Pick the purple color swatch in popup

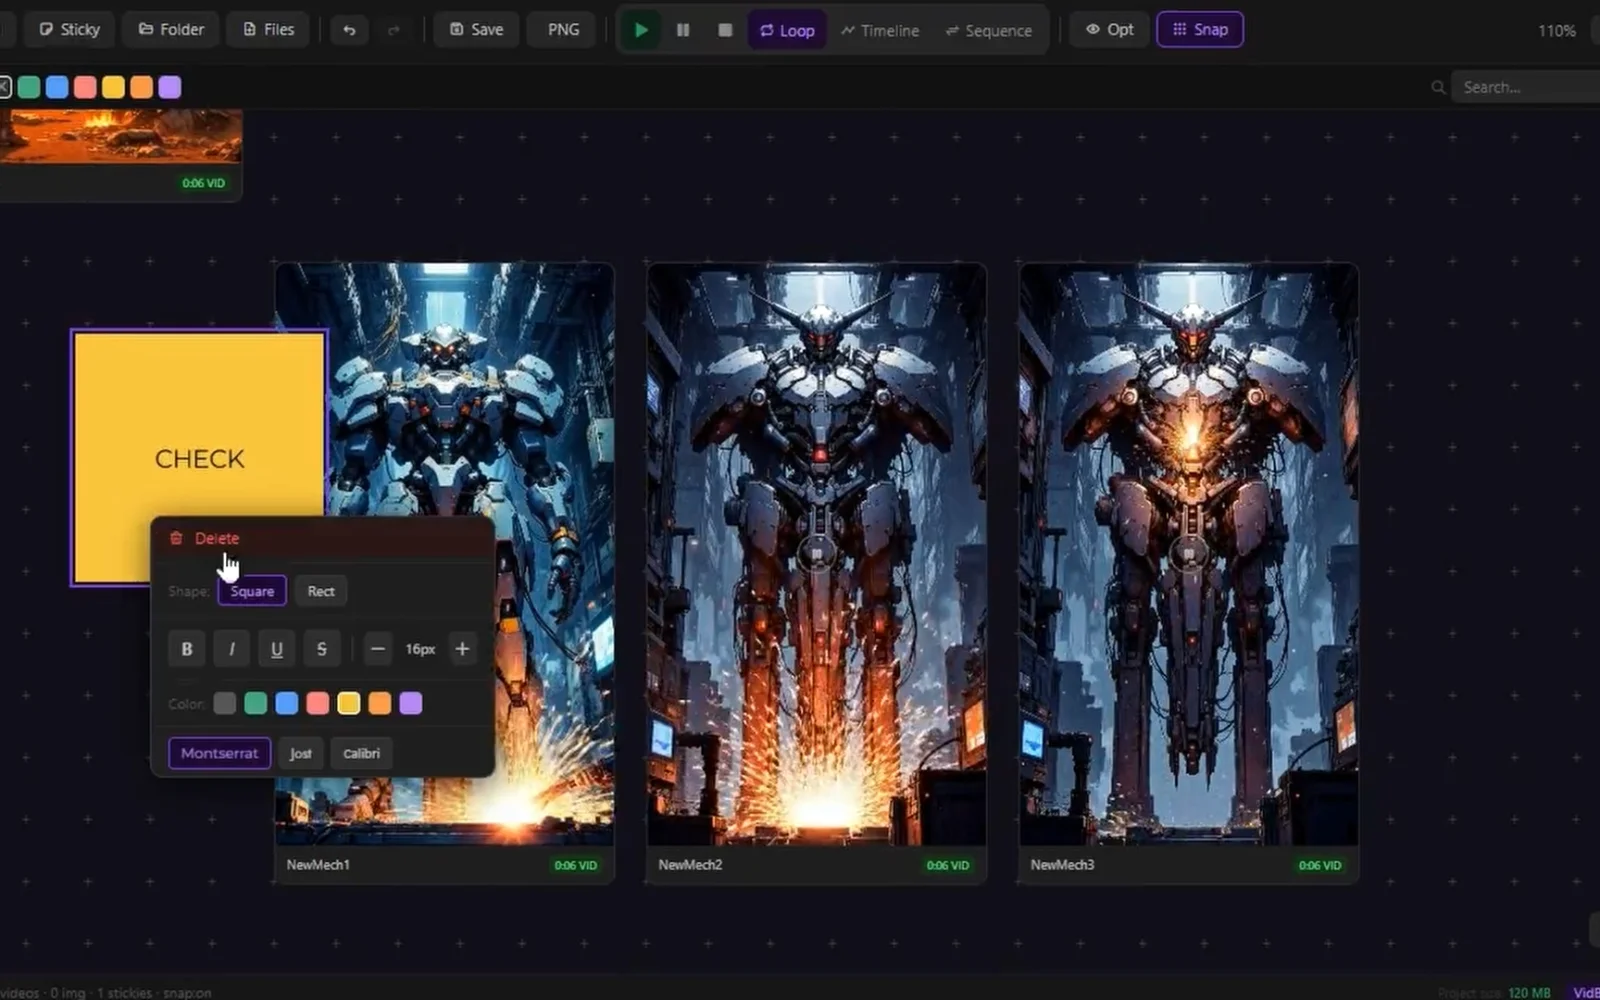click(411, 703)
